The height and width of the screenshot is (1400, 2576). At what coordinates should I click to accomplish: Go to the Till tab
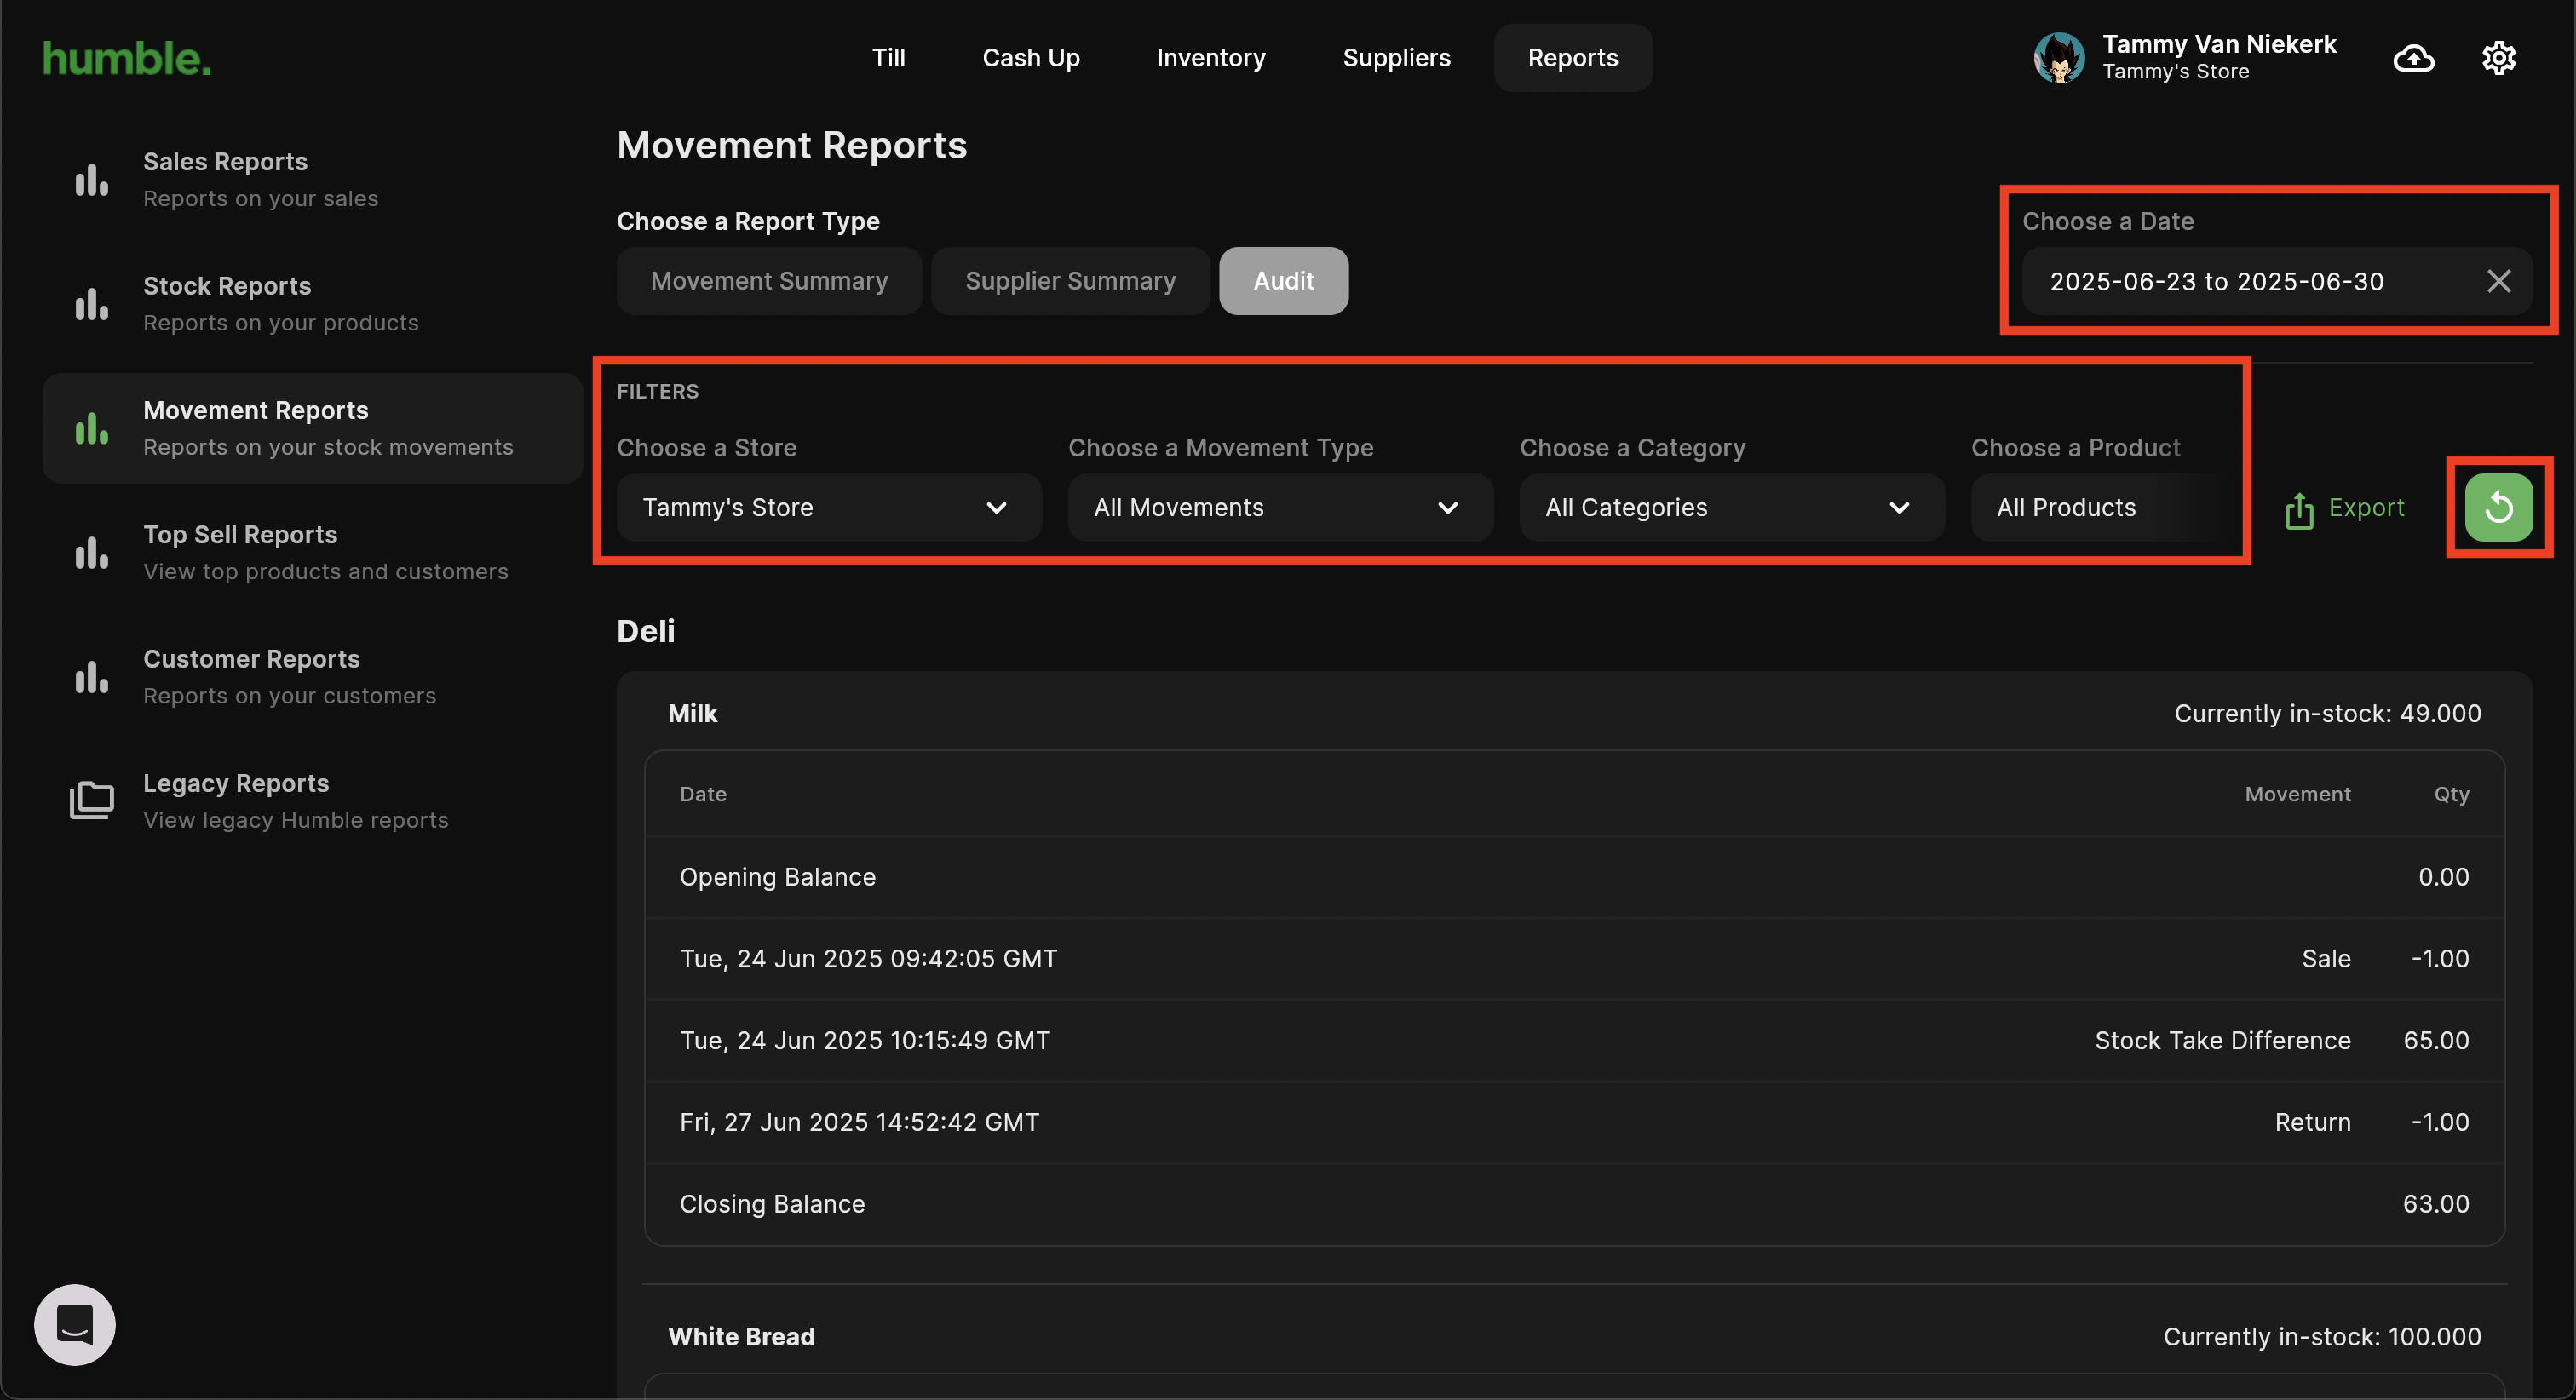(888, 58)
